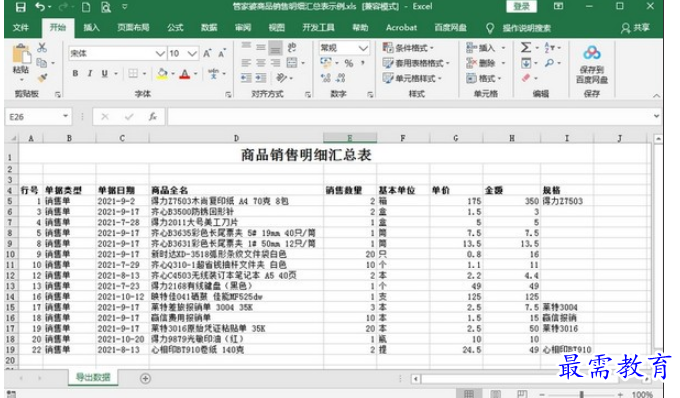Screen dimensions: 680x398
Task: Open the 文件 File menu
Action: pos(20,28)
